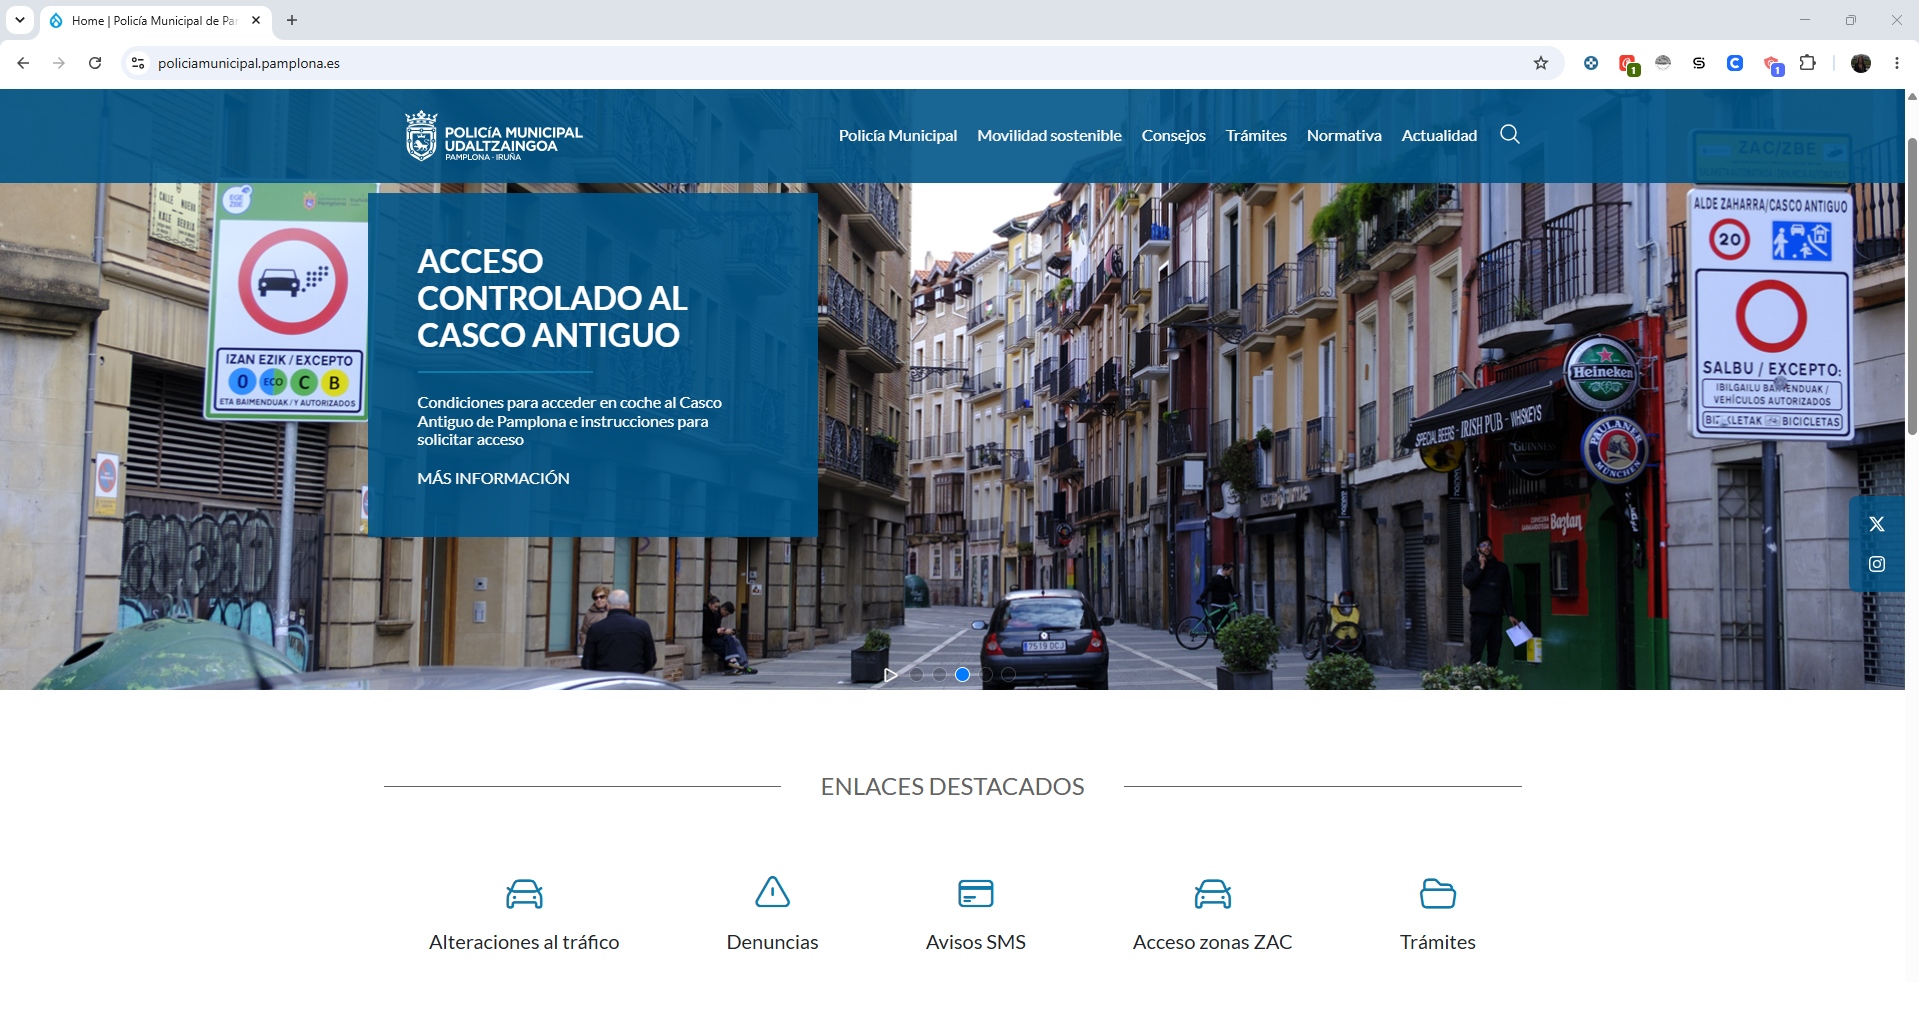Click the blue cross-circle extension icon
This screenshot has width=1919, height=1016.
pyautogui.click(x=1590, y=63)
